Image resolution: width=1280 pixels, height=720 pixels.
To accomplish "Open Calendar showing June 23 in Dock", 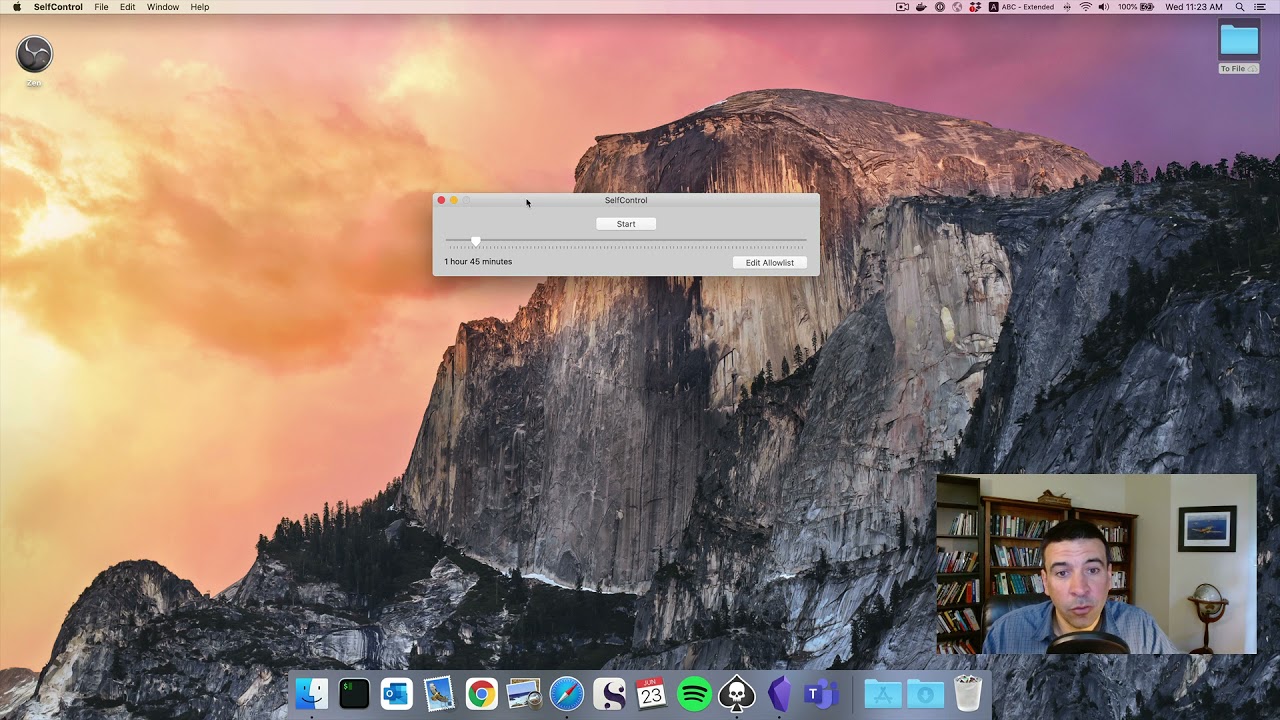I will click(652, 693).
